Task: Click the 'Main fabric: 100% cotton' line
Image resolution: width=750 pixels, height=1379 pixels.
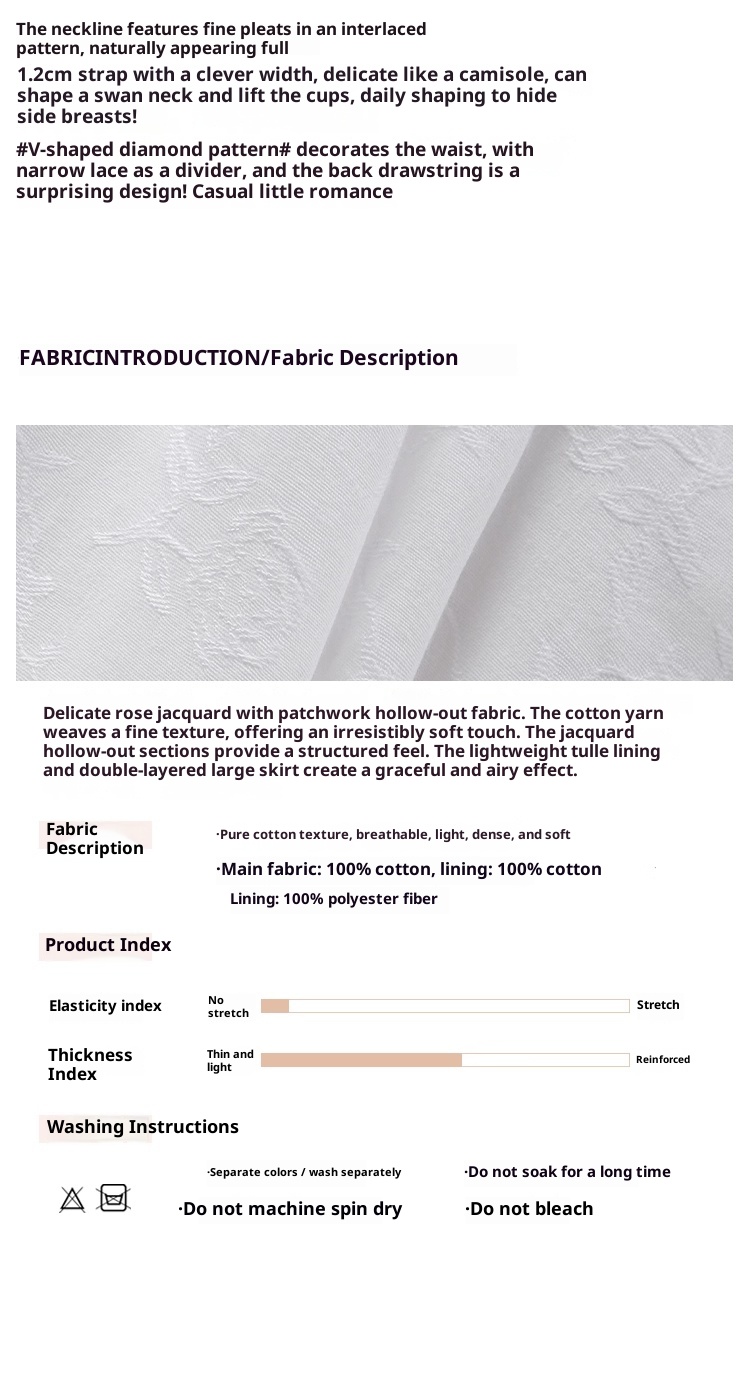Action: click(409, 870)
